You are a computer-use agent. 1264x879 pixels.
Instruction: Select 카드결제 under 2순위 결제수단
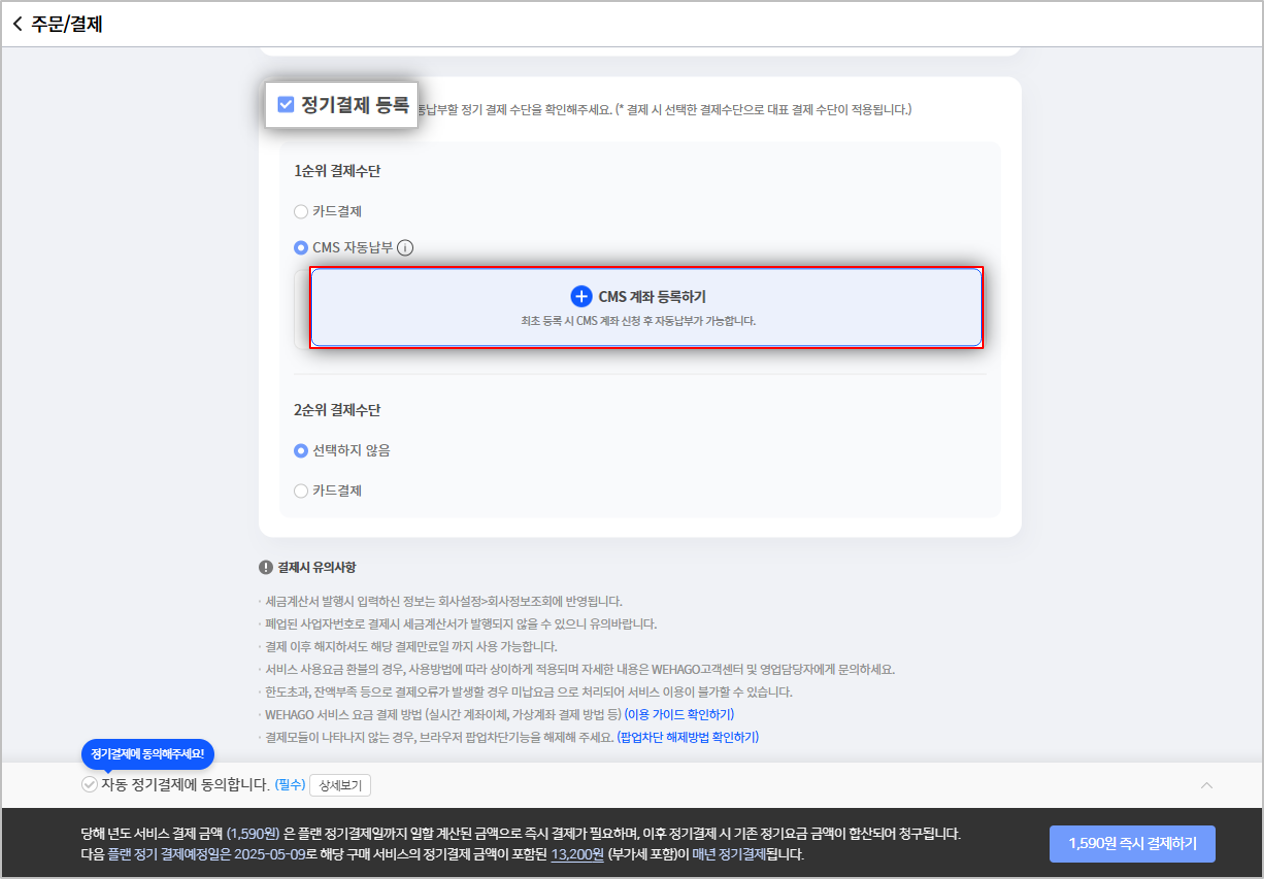(x=301, y=491)
